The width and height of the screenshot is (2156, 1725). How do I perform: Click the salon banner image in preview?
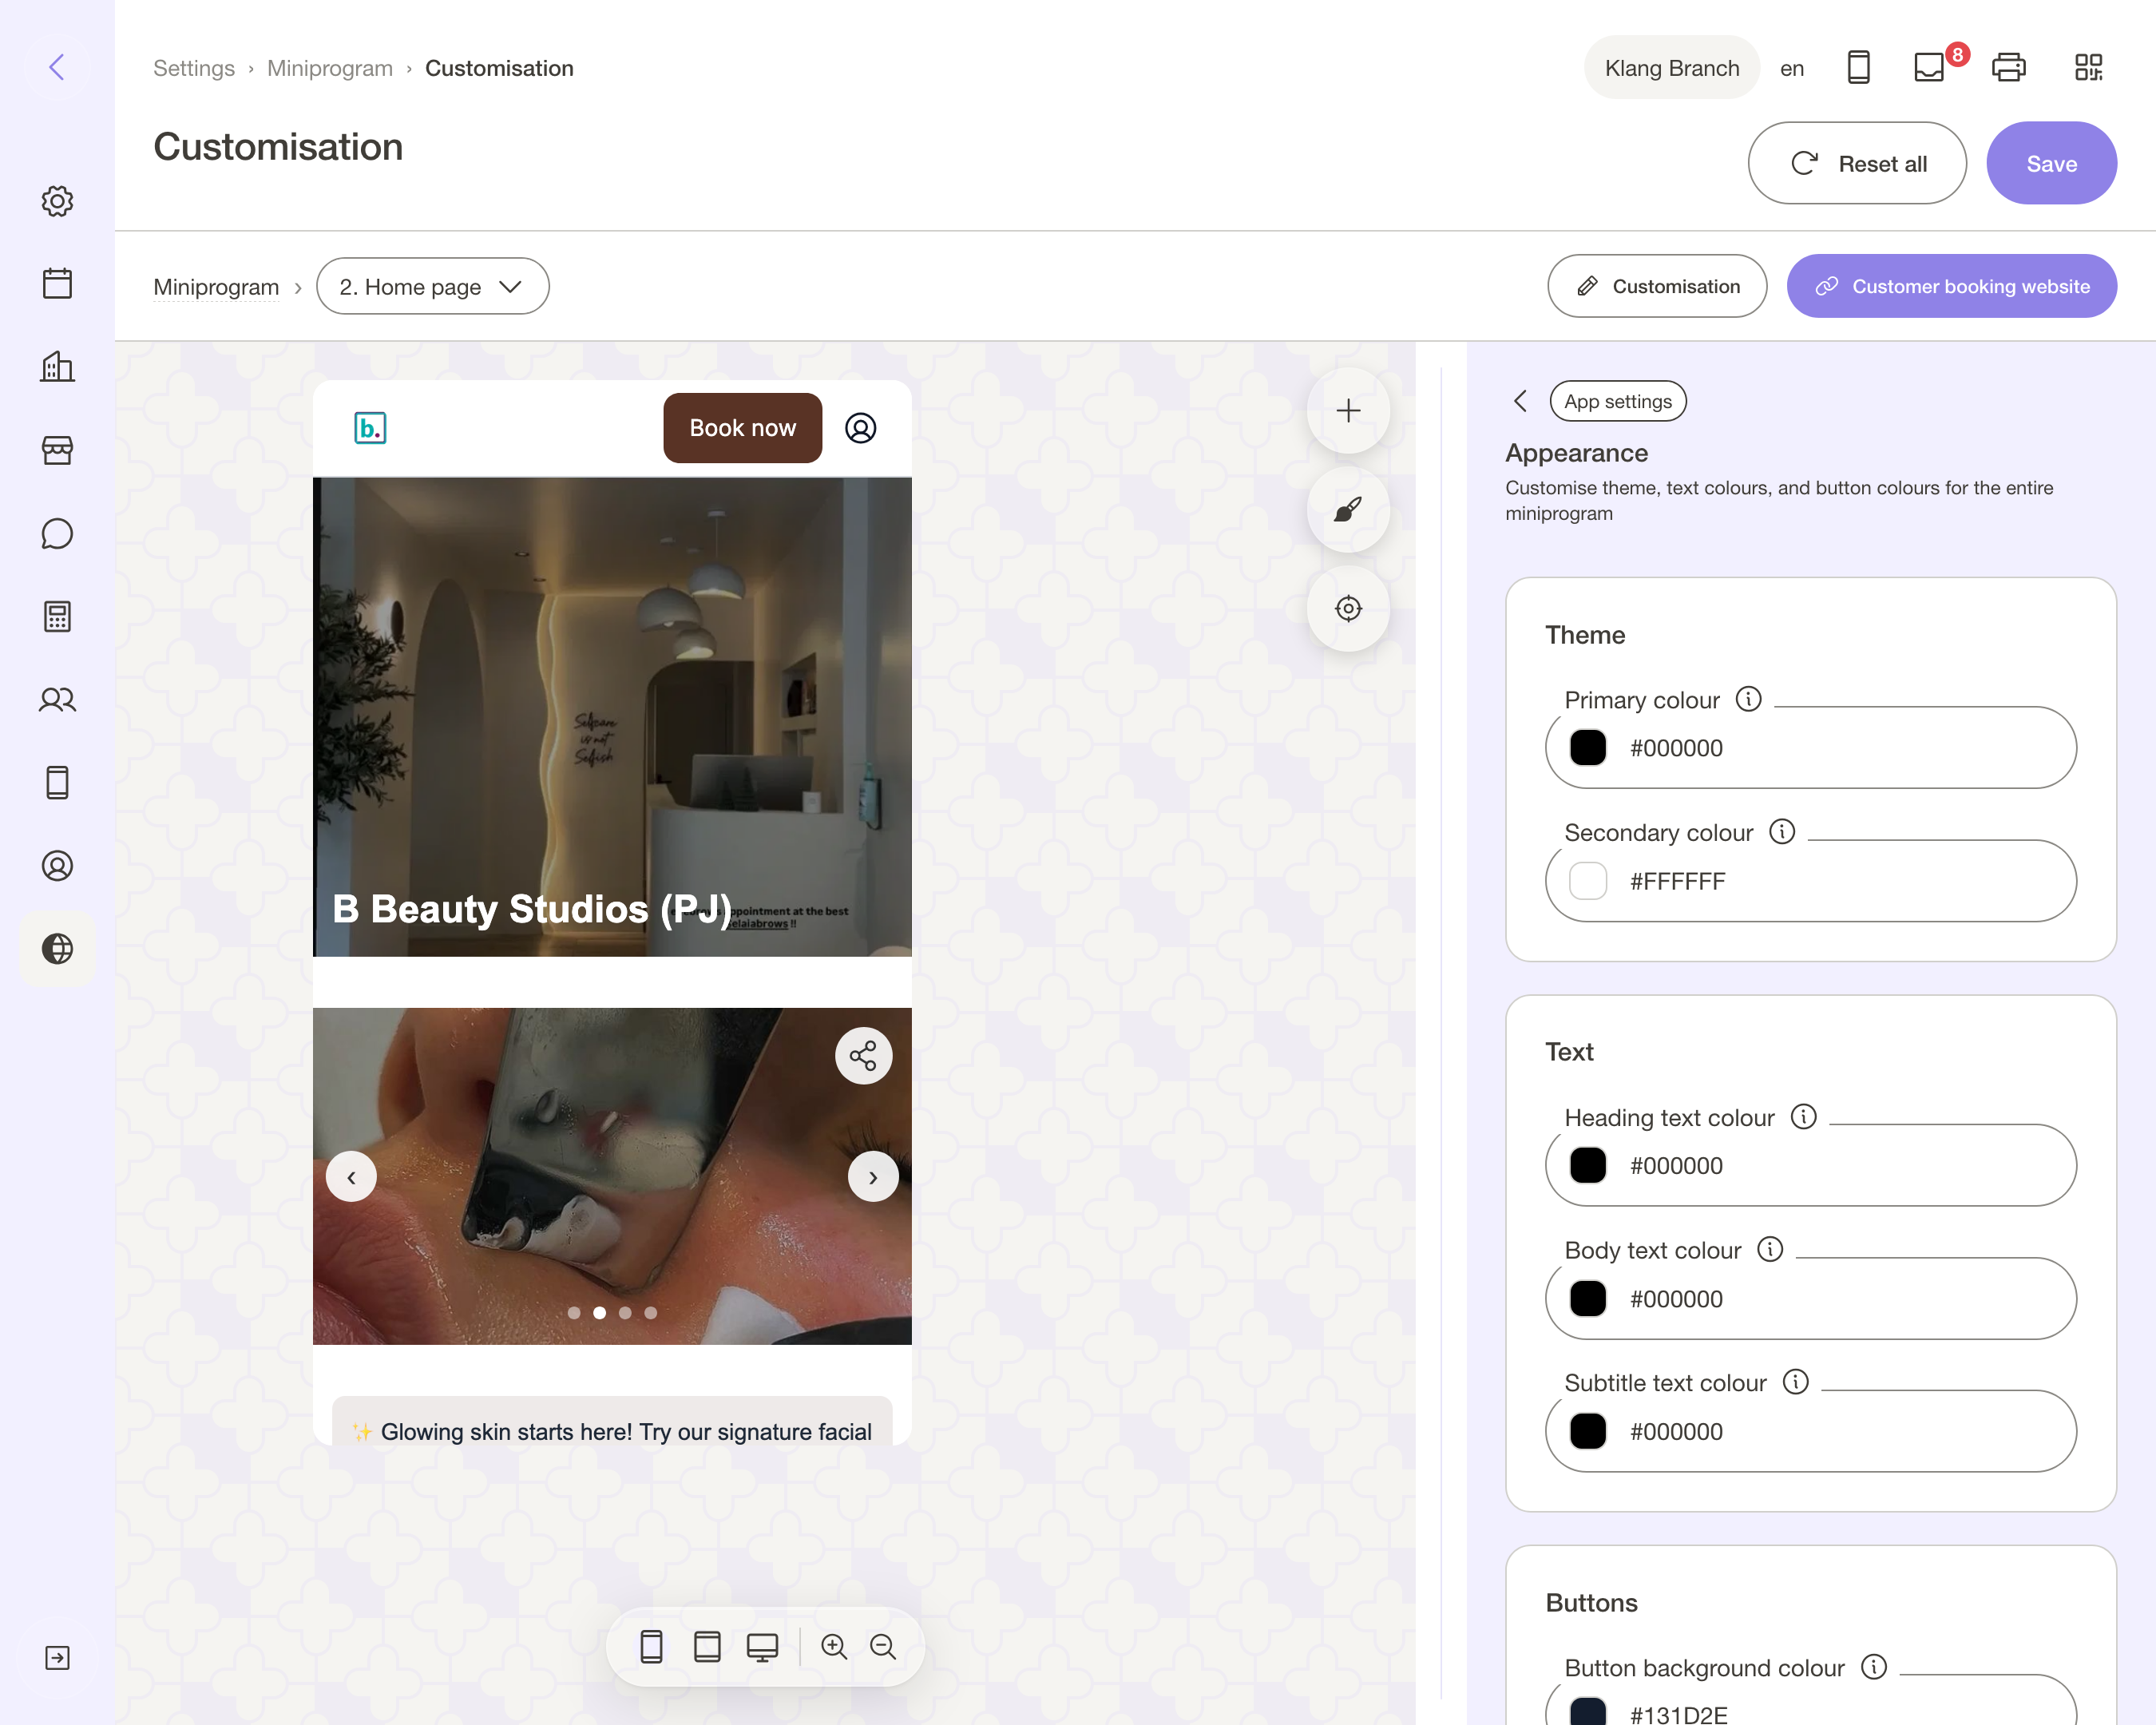coord(612,716)
